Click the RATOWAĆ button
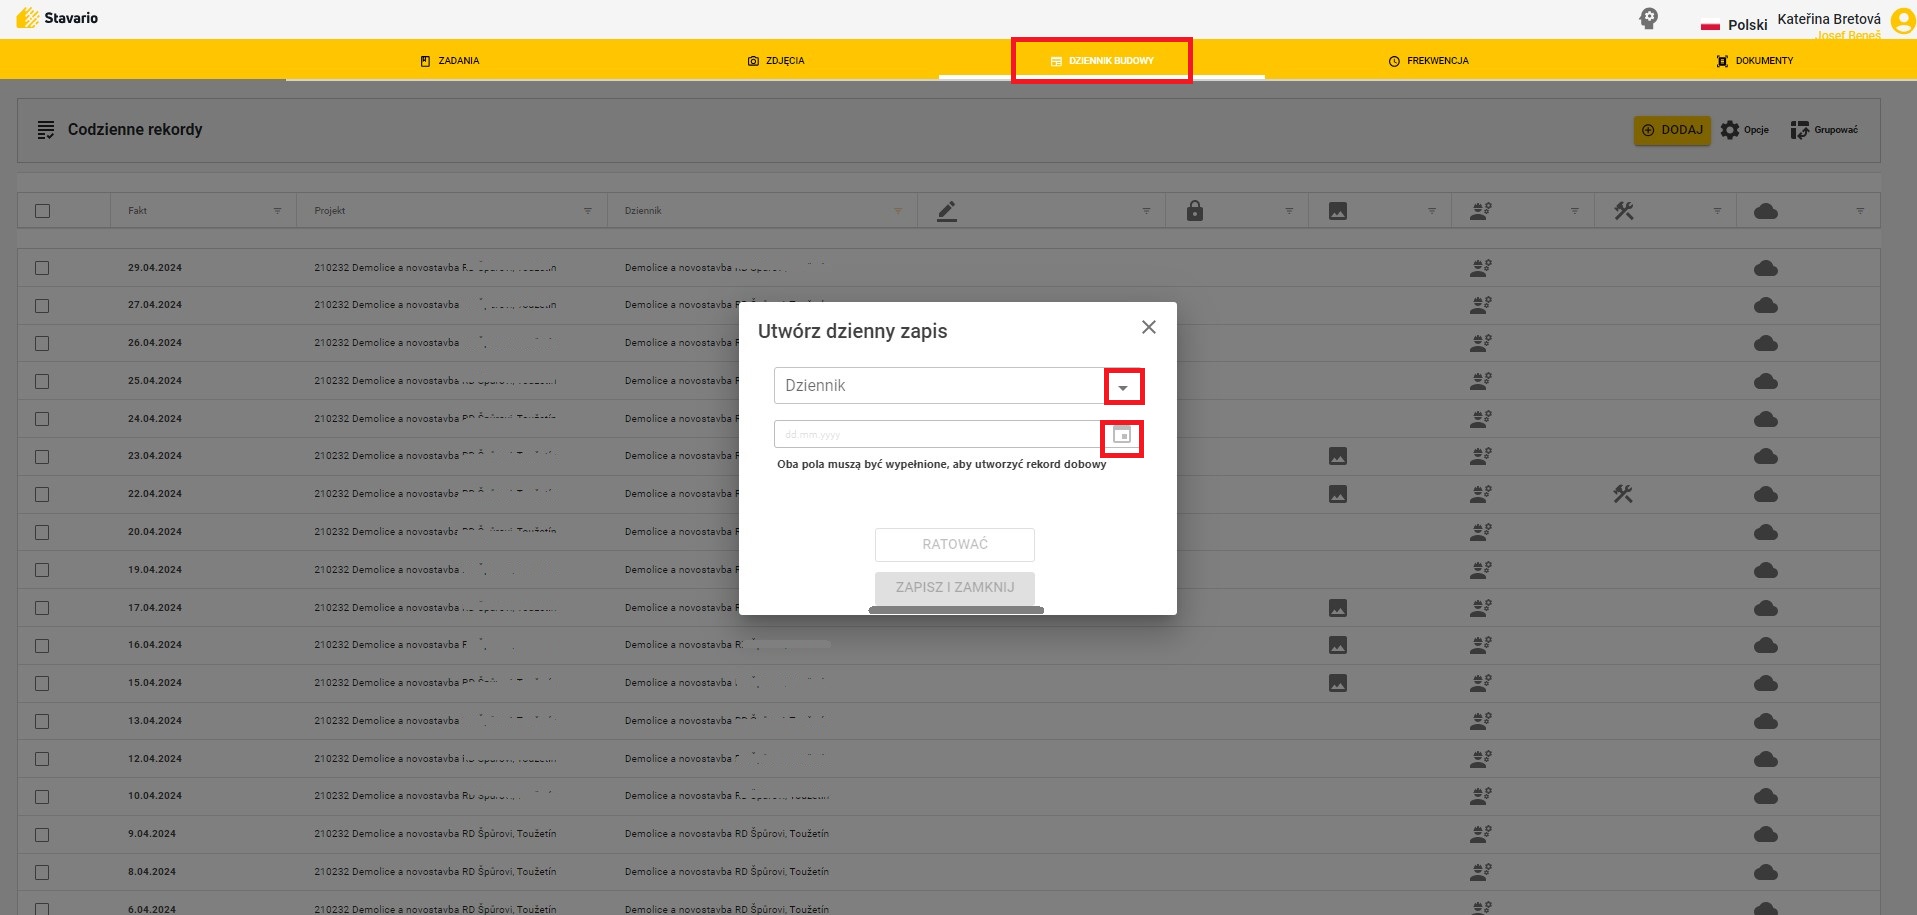Screen dimensions: 1917x915 click(x=955, y=544)
